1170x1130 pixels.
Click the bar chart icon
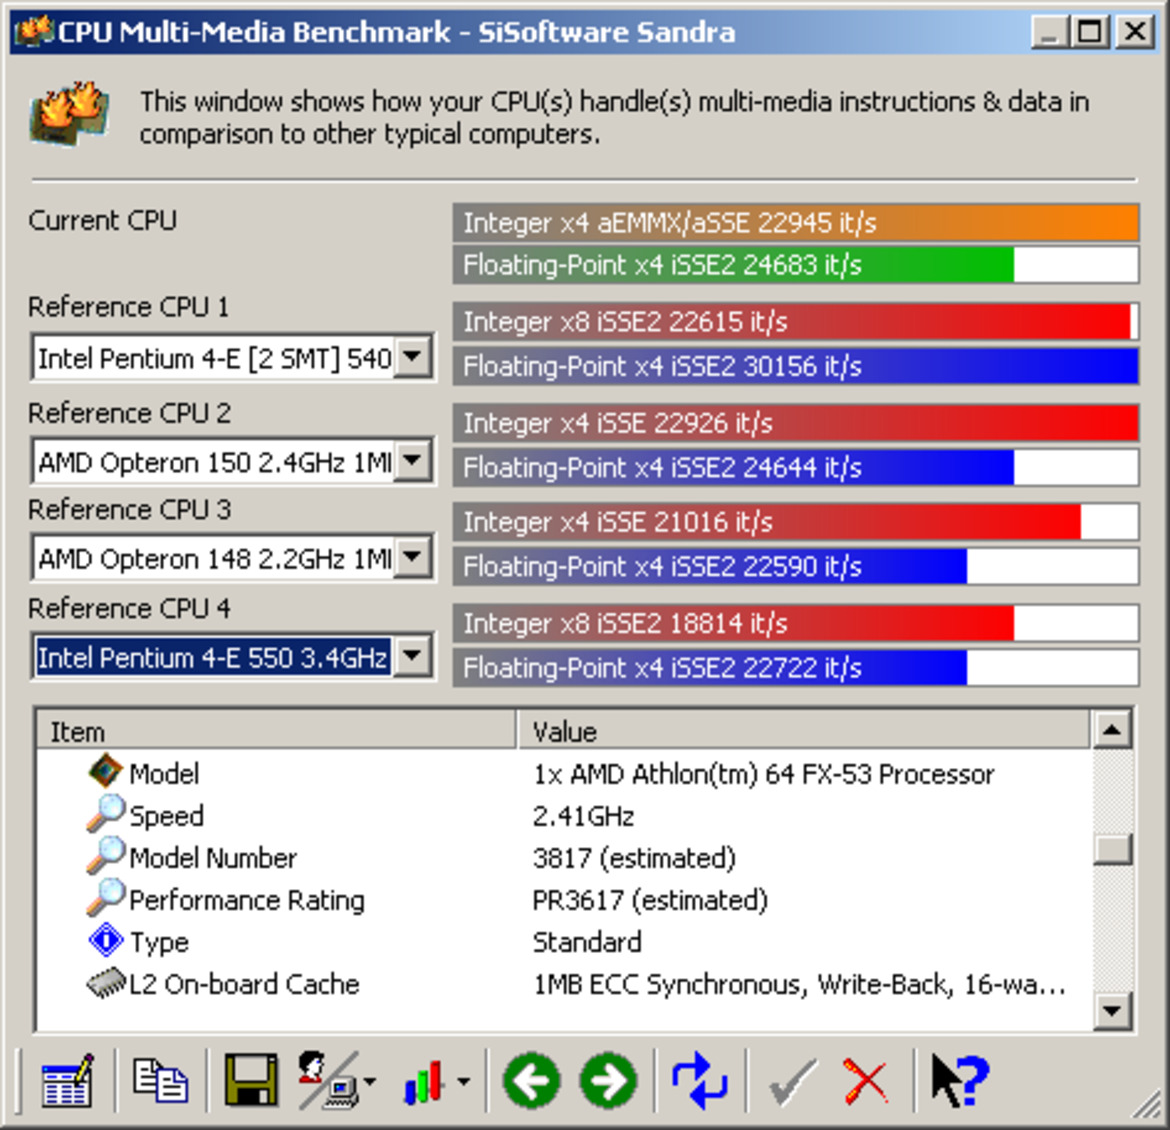pos(424,1081)
